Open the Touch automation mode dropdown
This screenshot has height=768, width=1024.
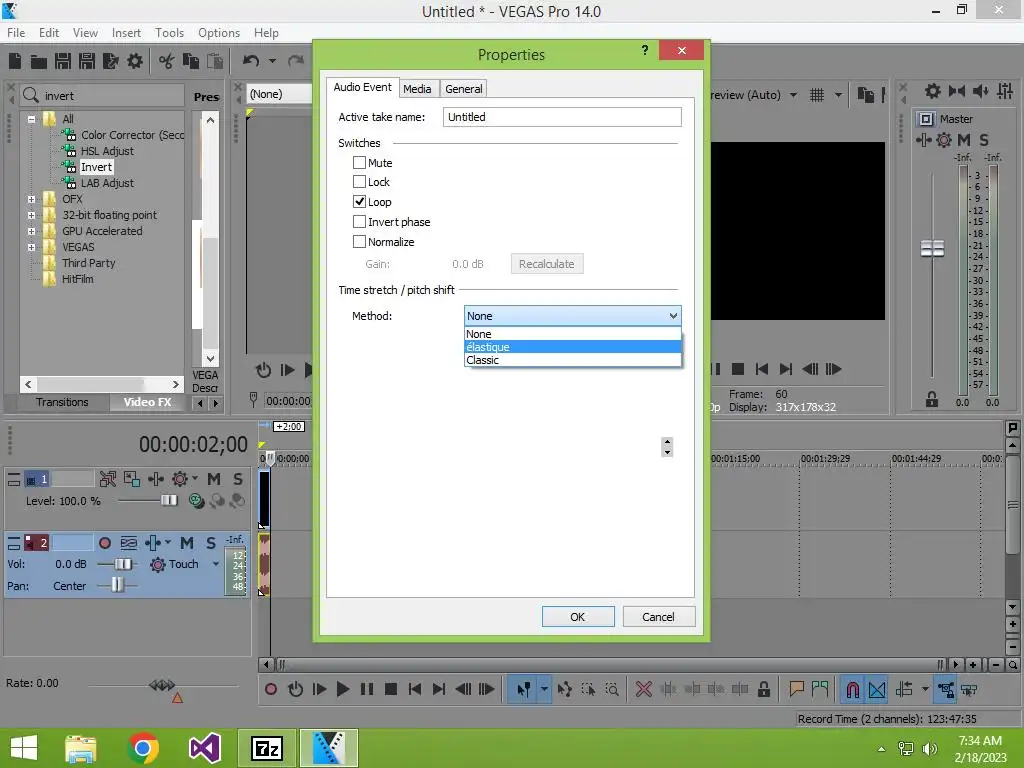pos(216,564)
